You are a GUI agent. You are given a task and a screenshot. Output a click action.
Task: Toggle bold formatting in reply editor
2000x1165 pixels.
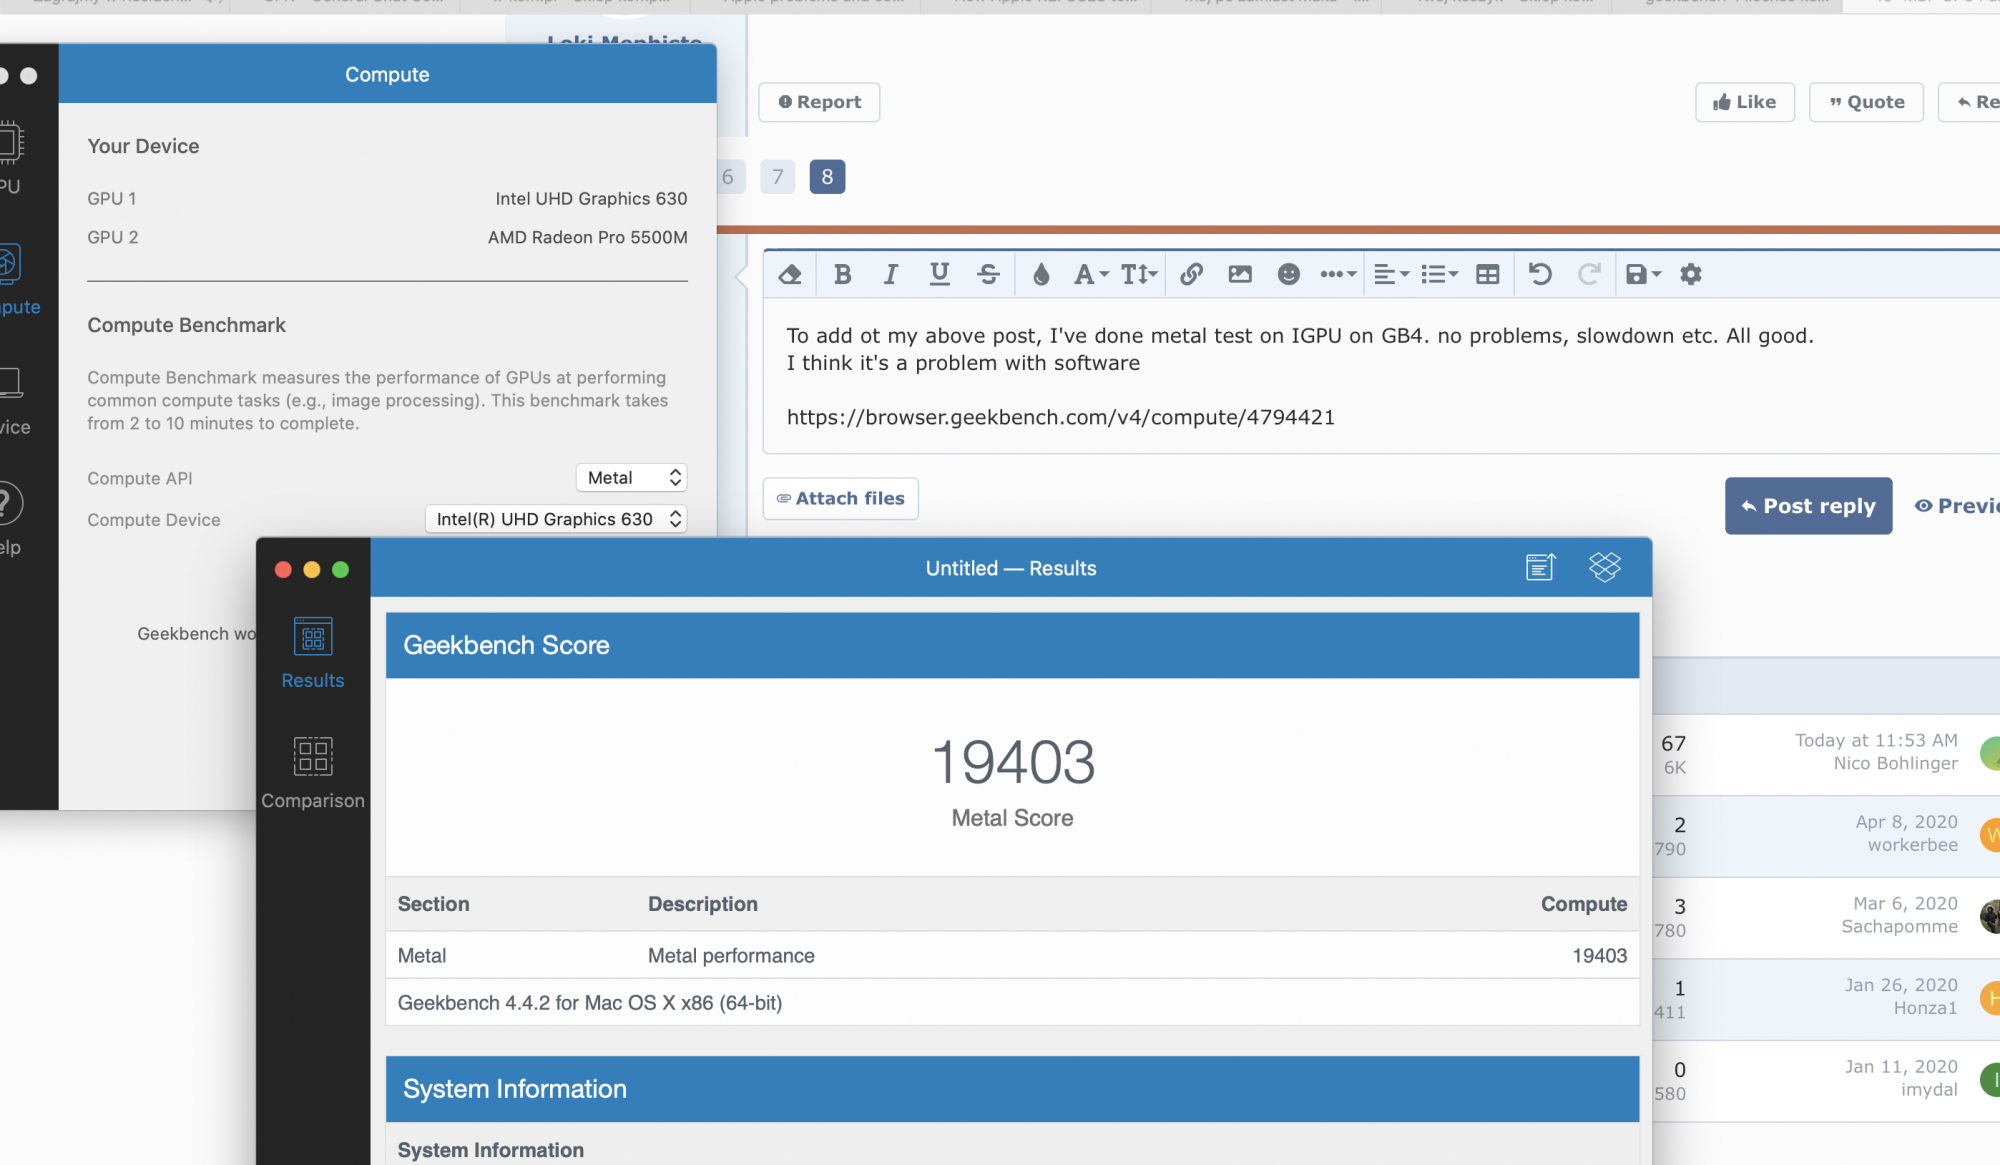click(842, 274)
